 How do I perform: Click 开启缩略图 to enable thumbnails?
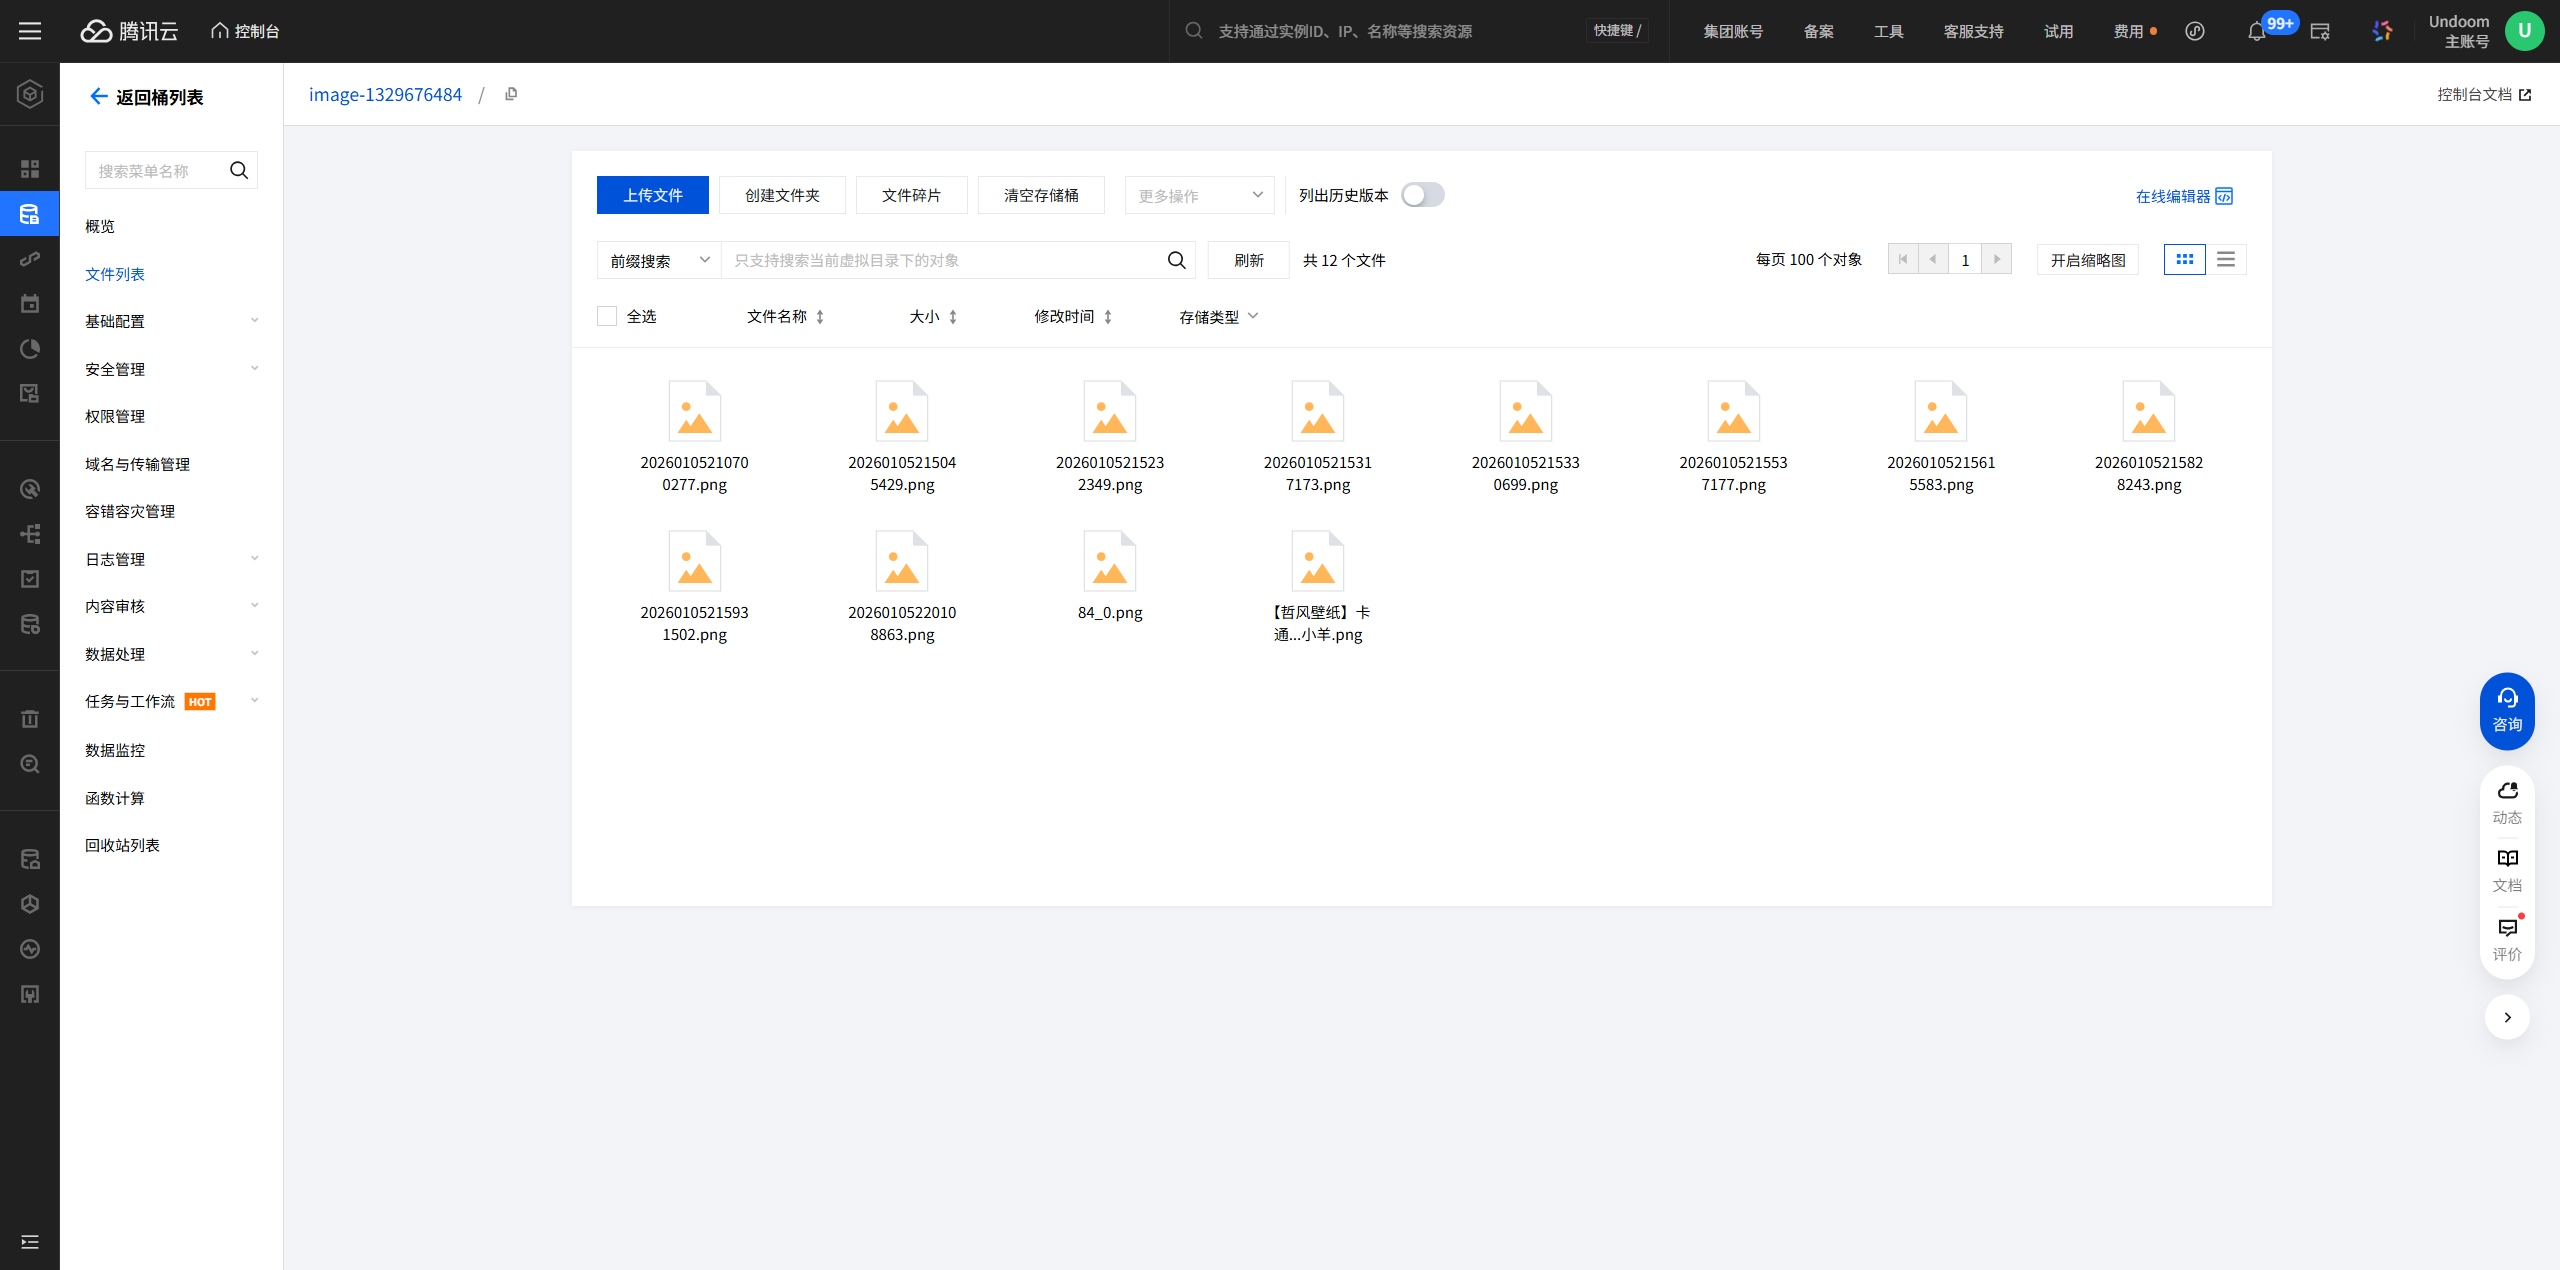(2087, 260)
